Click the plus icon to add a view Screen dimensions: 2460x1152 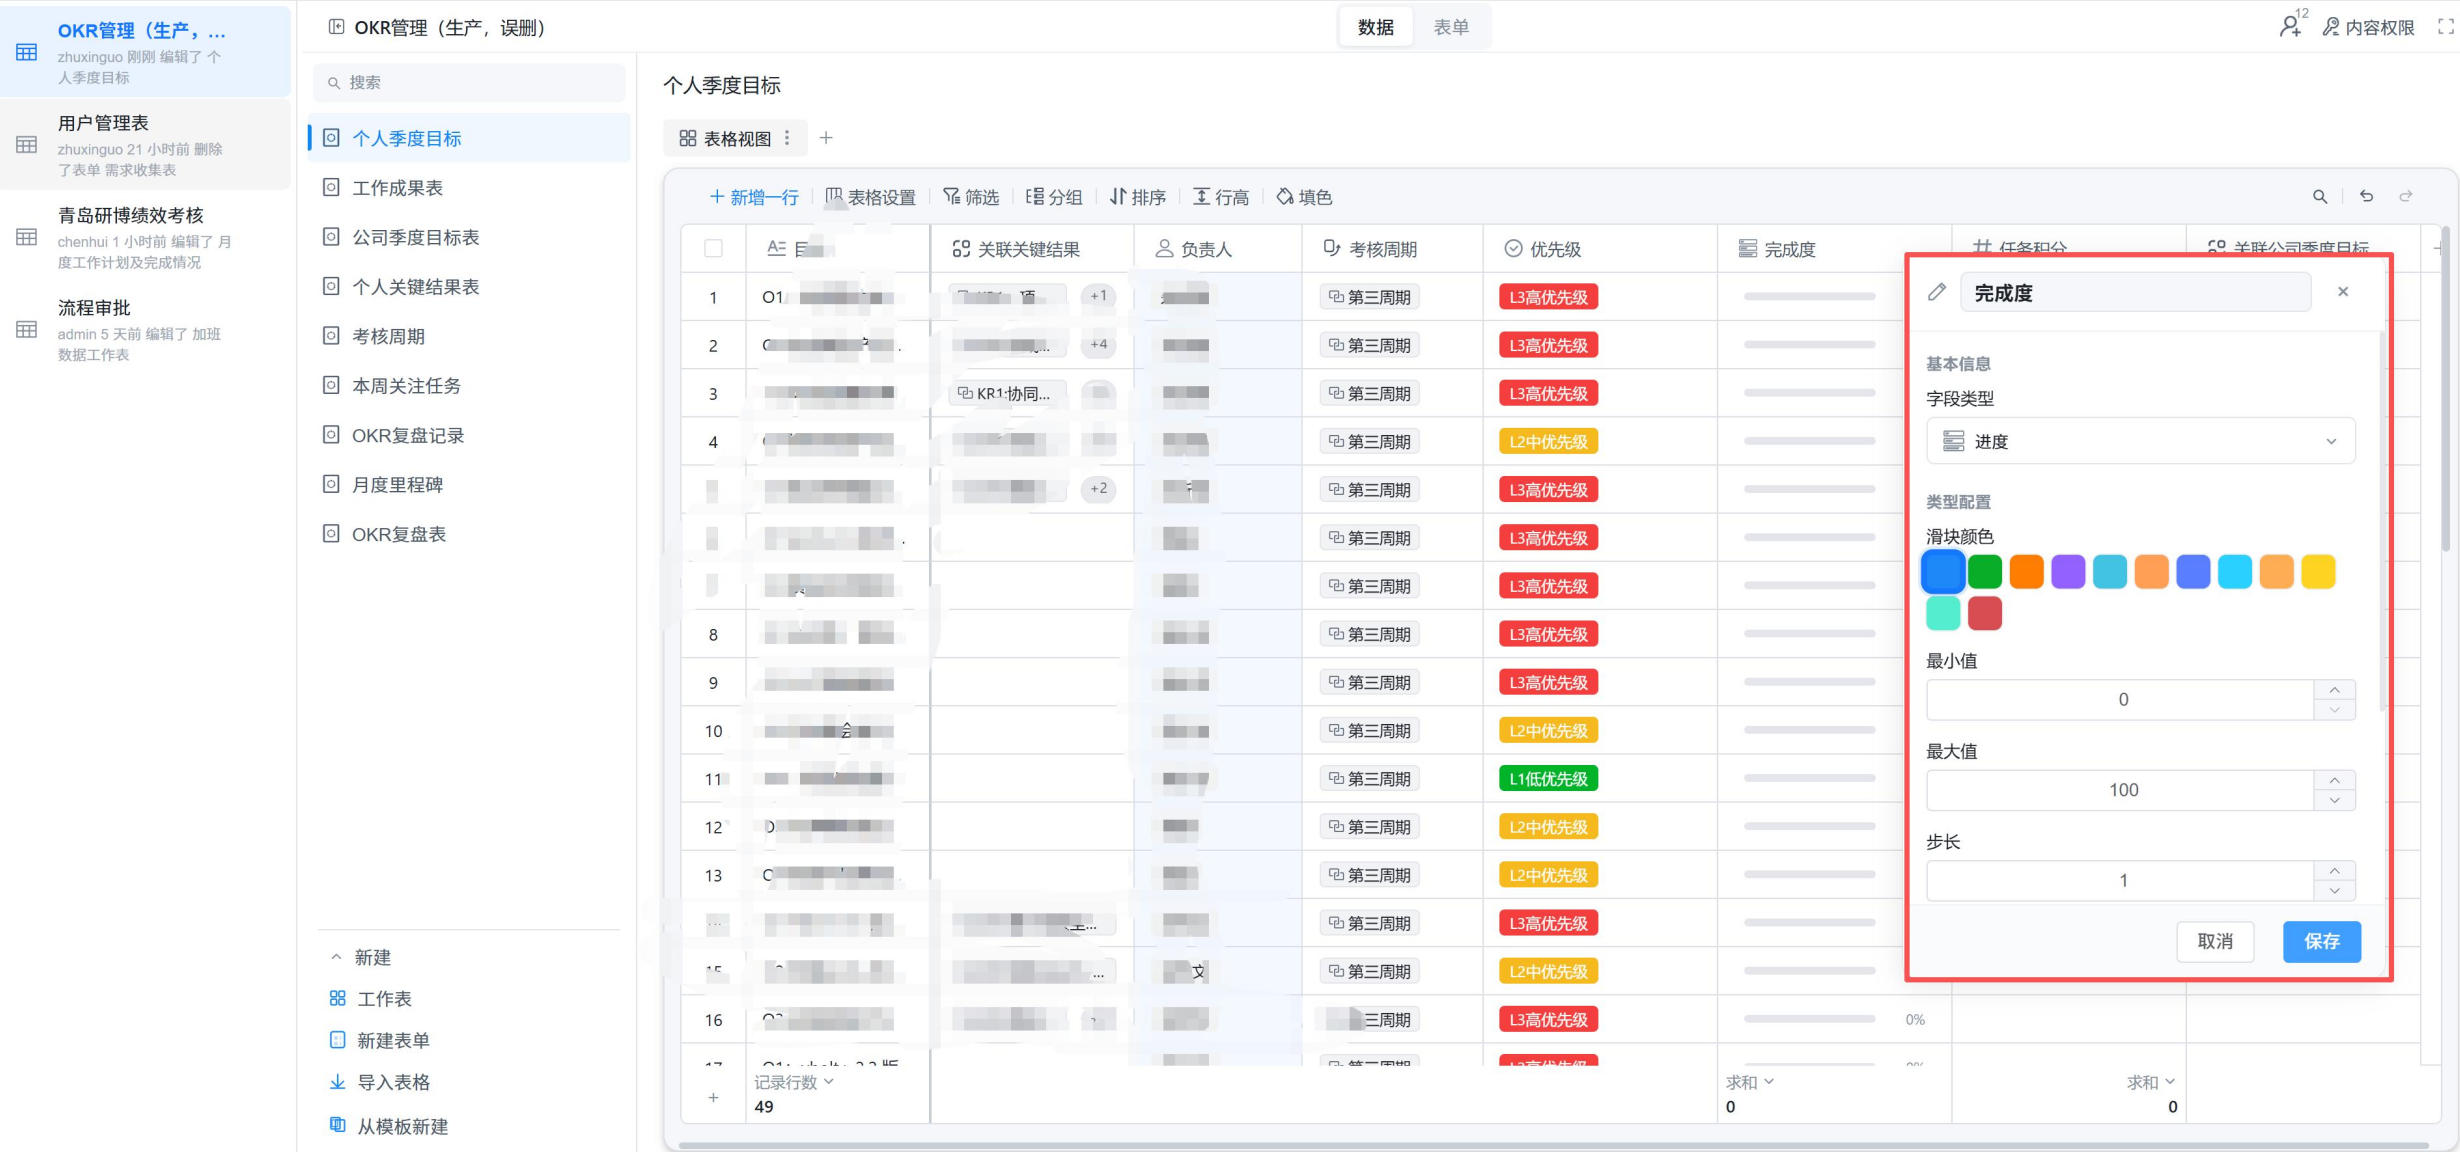(x=826, y=138)
